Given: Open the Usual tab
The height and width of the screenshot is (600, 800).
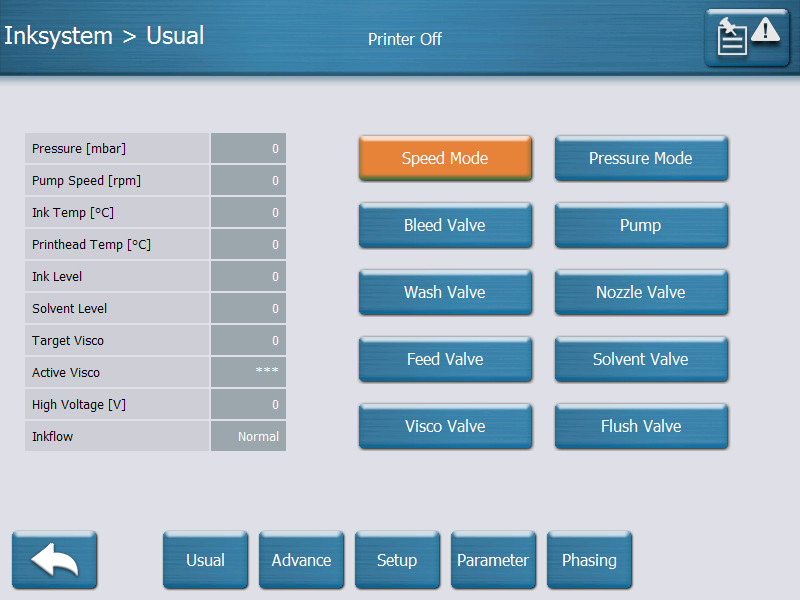Looking at the screenshot, I should 206,560.
